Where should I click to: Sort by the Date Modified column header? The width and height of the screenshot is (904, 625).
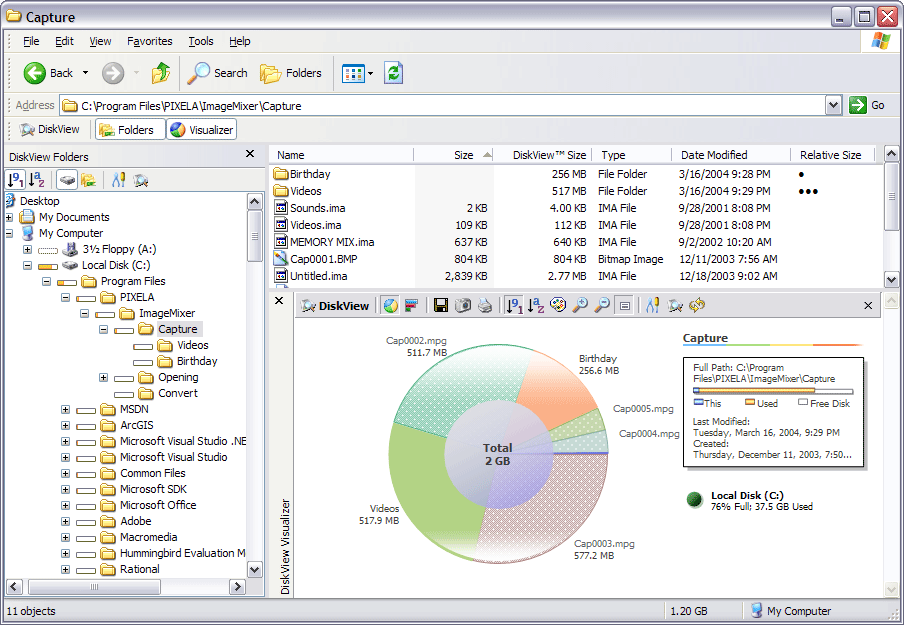point(730,155)
